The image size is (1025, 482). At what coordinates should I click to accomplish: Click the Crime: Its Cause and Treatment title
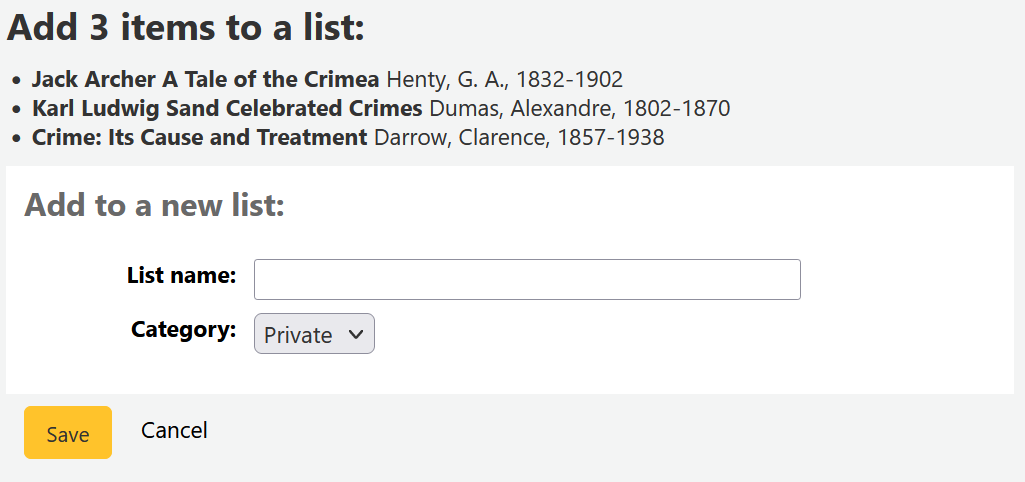pyautogui.click(x=199, y=138)
